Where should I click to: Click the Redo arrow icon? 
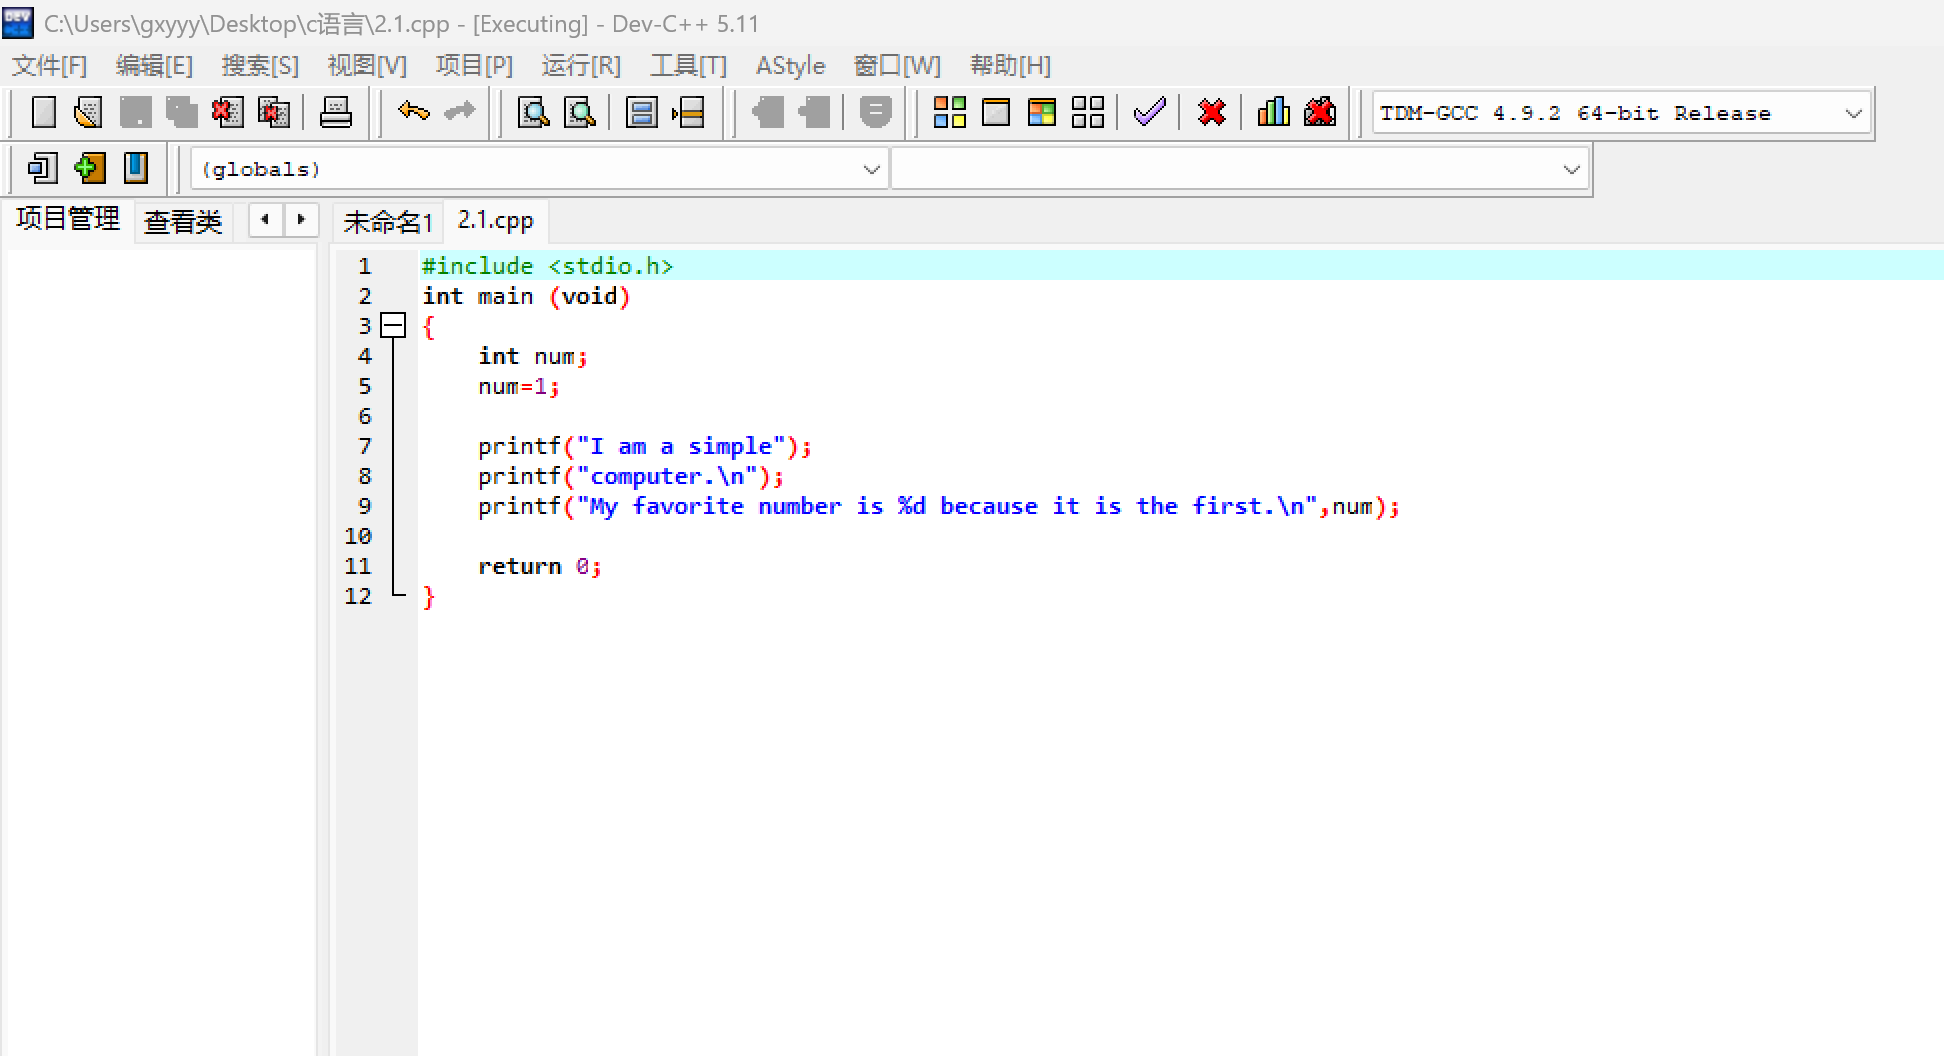point(459,111)
